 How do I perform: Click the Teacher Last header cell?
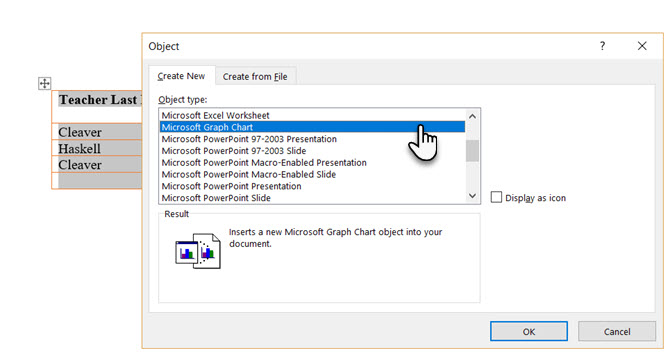click(97, 106)
